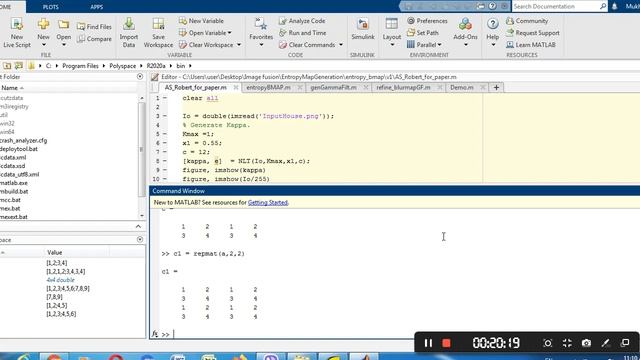Click the Search Documentation field
This screenshot has height=360, width=640.
(556, 6)
